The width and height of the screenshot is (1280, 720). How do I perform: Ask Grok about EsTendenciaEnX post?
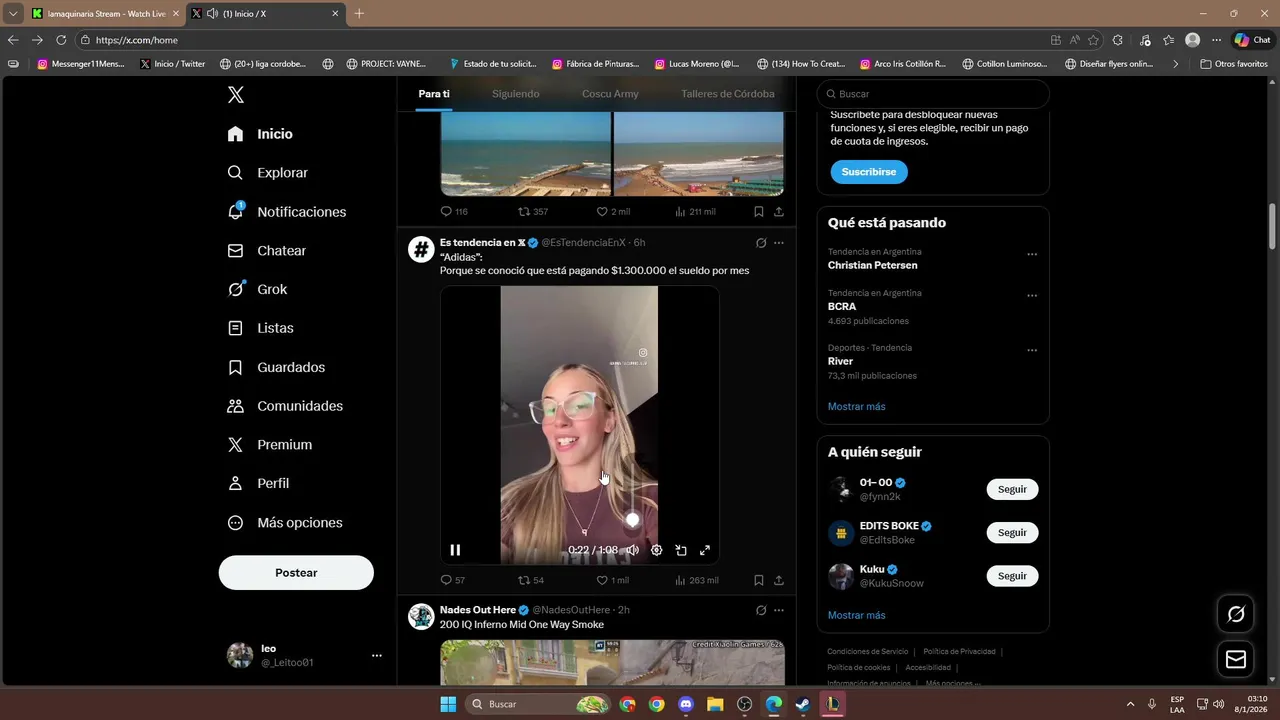point(761,243)
